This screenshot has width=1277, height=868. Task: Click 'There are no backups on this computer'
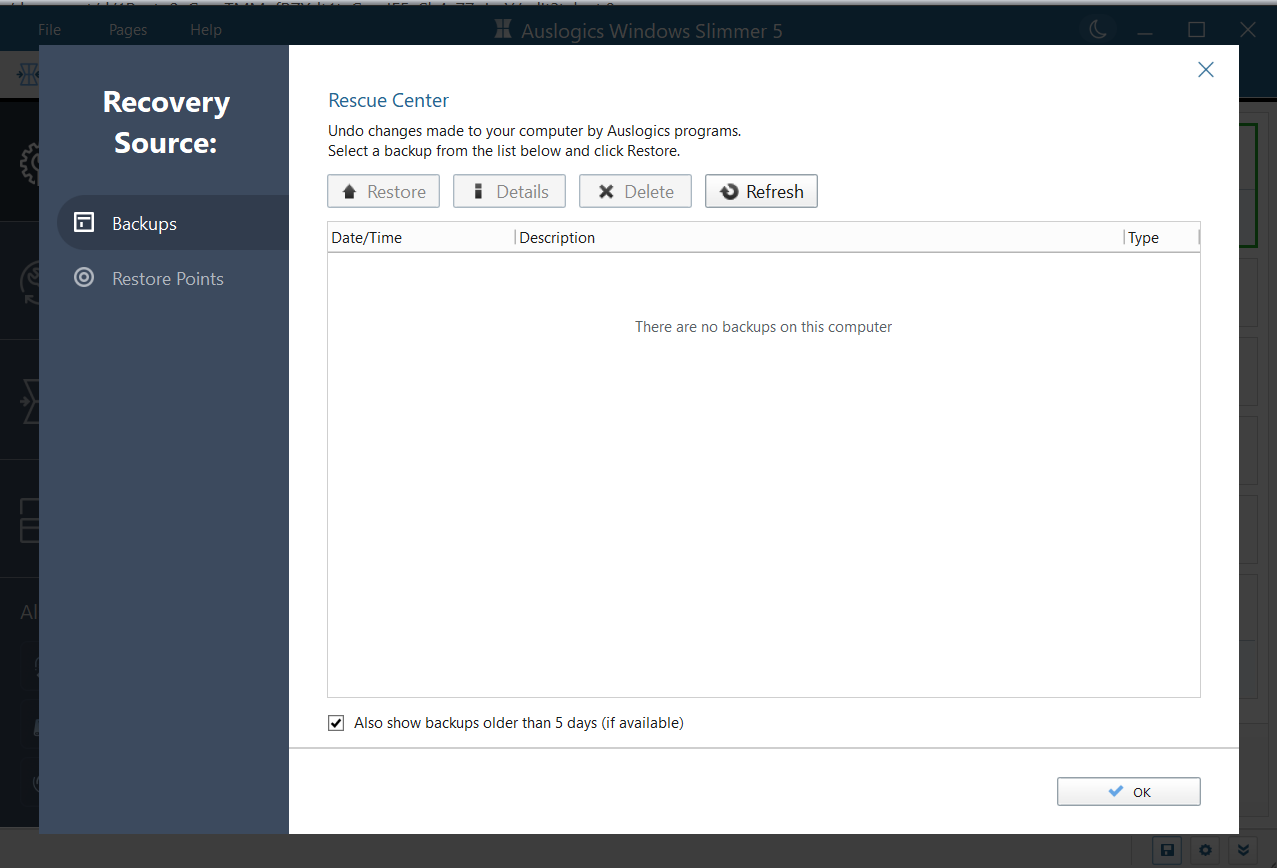(x=763, y=327)
